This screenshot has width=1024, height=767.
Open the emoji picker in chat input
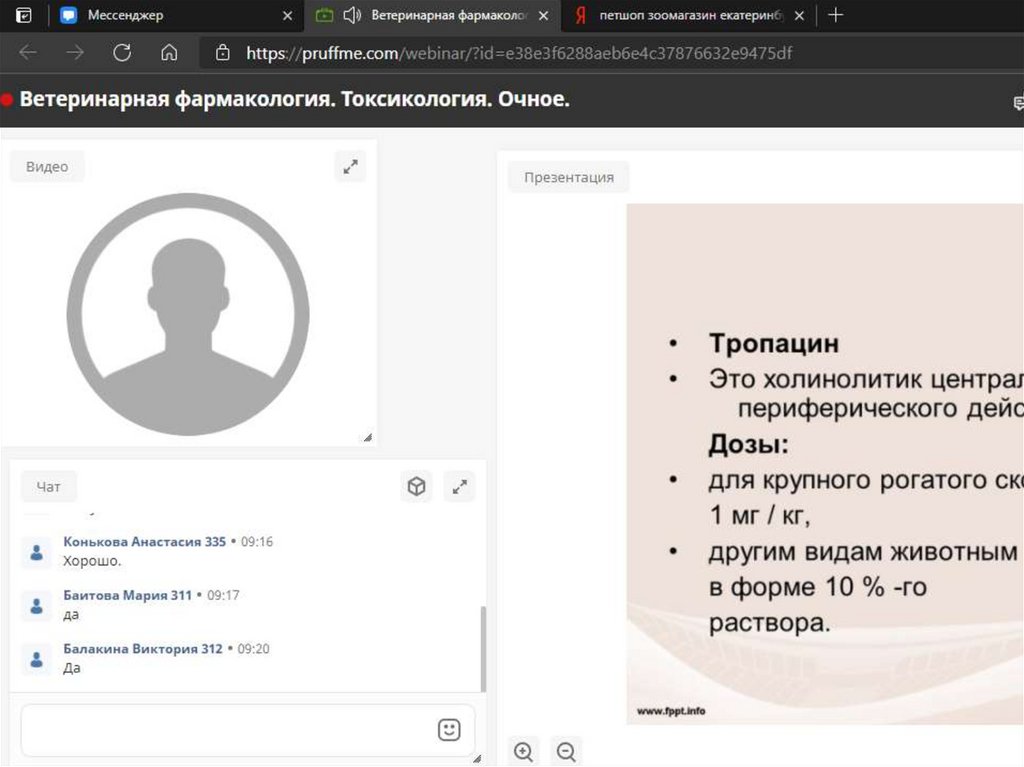tap(449, 730)
